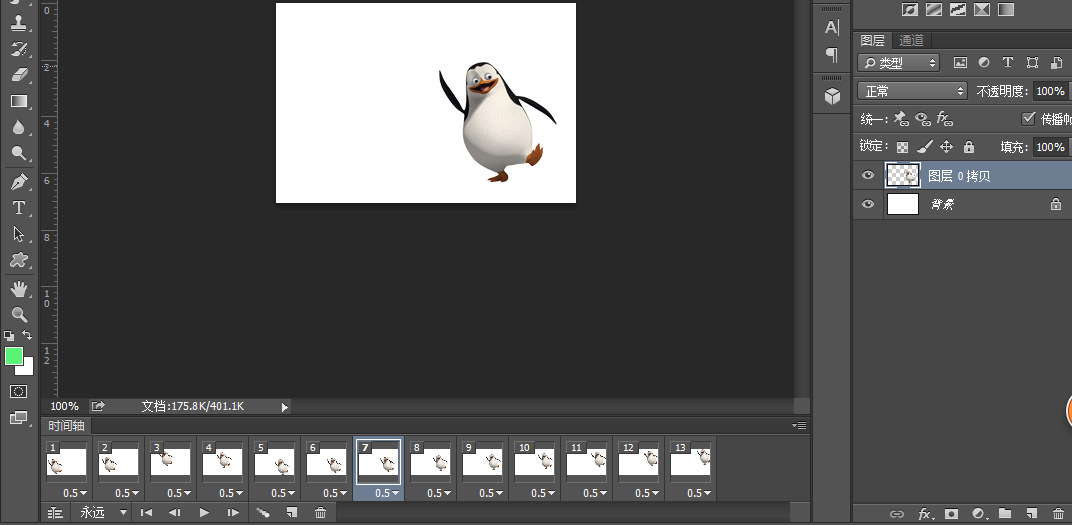This screenshot has height=525, width=1072.
Task: Switch to the 通道 tab
Action: pos(911,41)
